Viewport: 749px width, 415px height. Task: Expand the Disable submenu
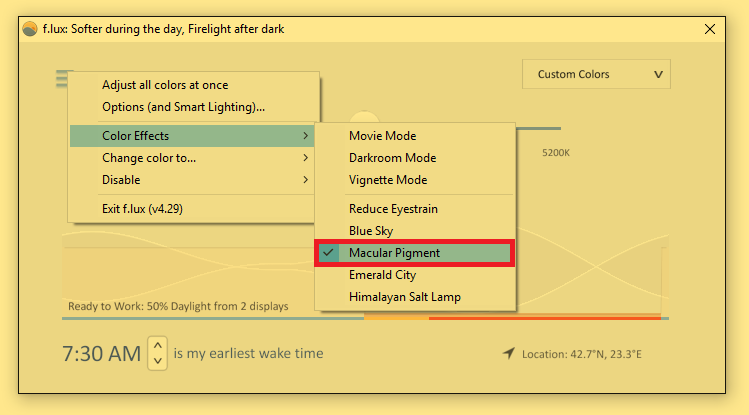pos(192,180)
